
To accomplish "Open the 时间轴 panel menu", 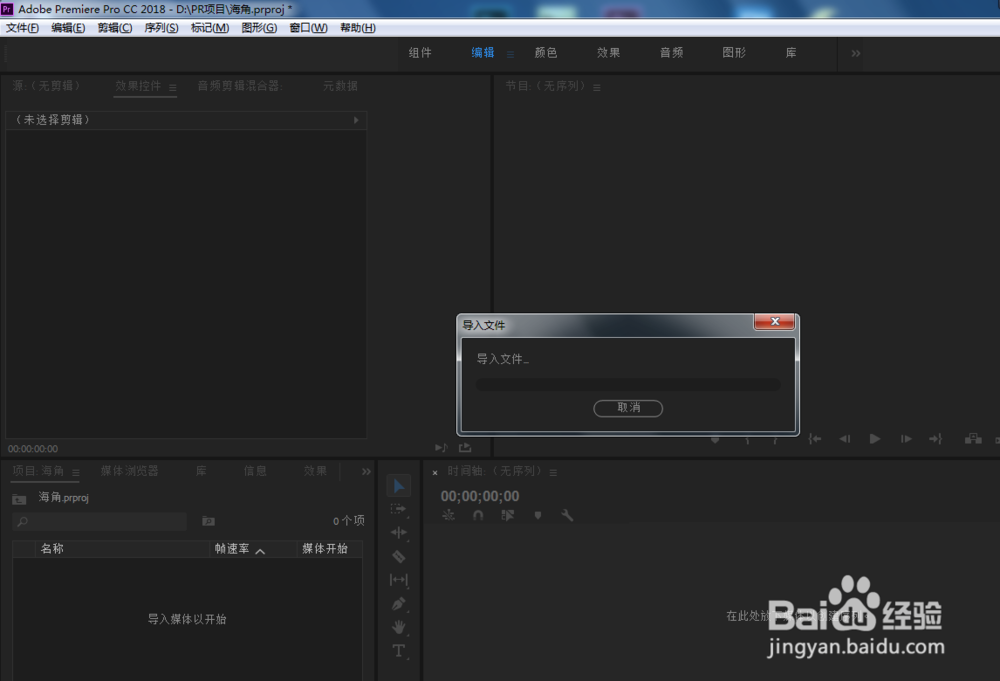I will pos(553,472).
